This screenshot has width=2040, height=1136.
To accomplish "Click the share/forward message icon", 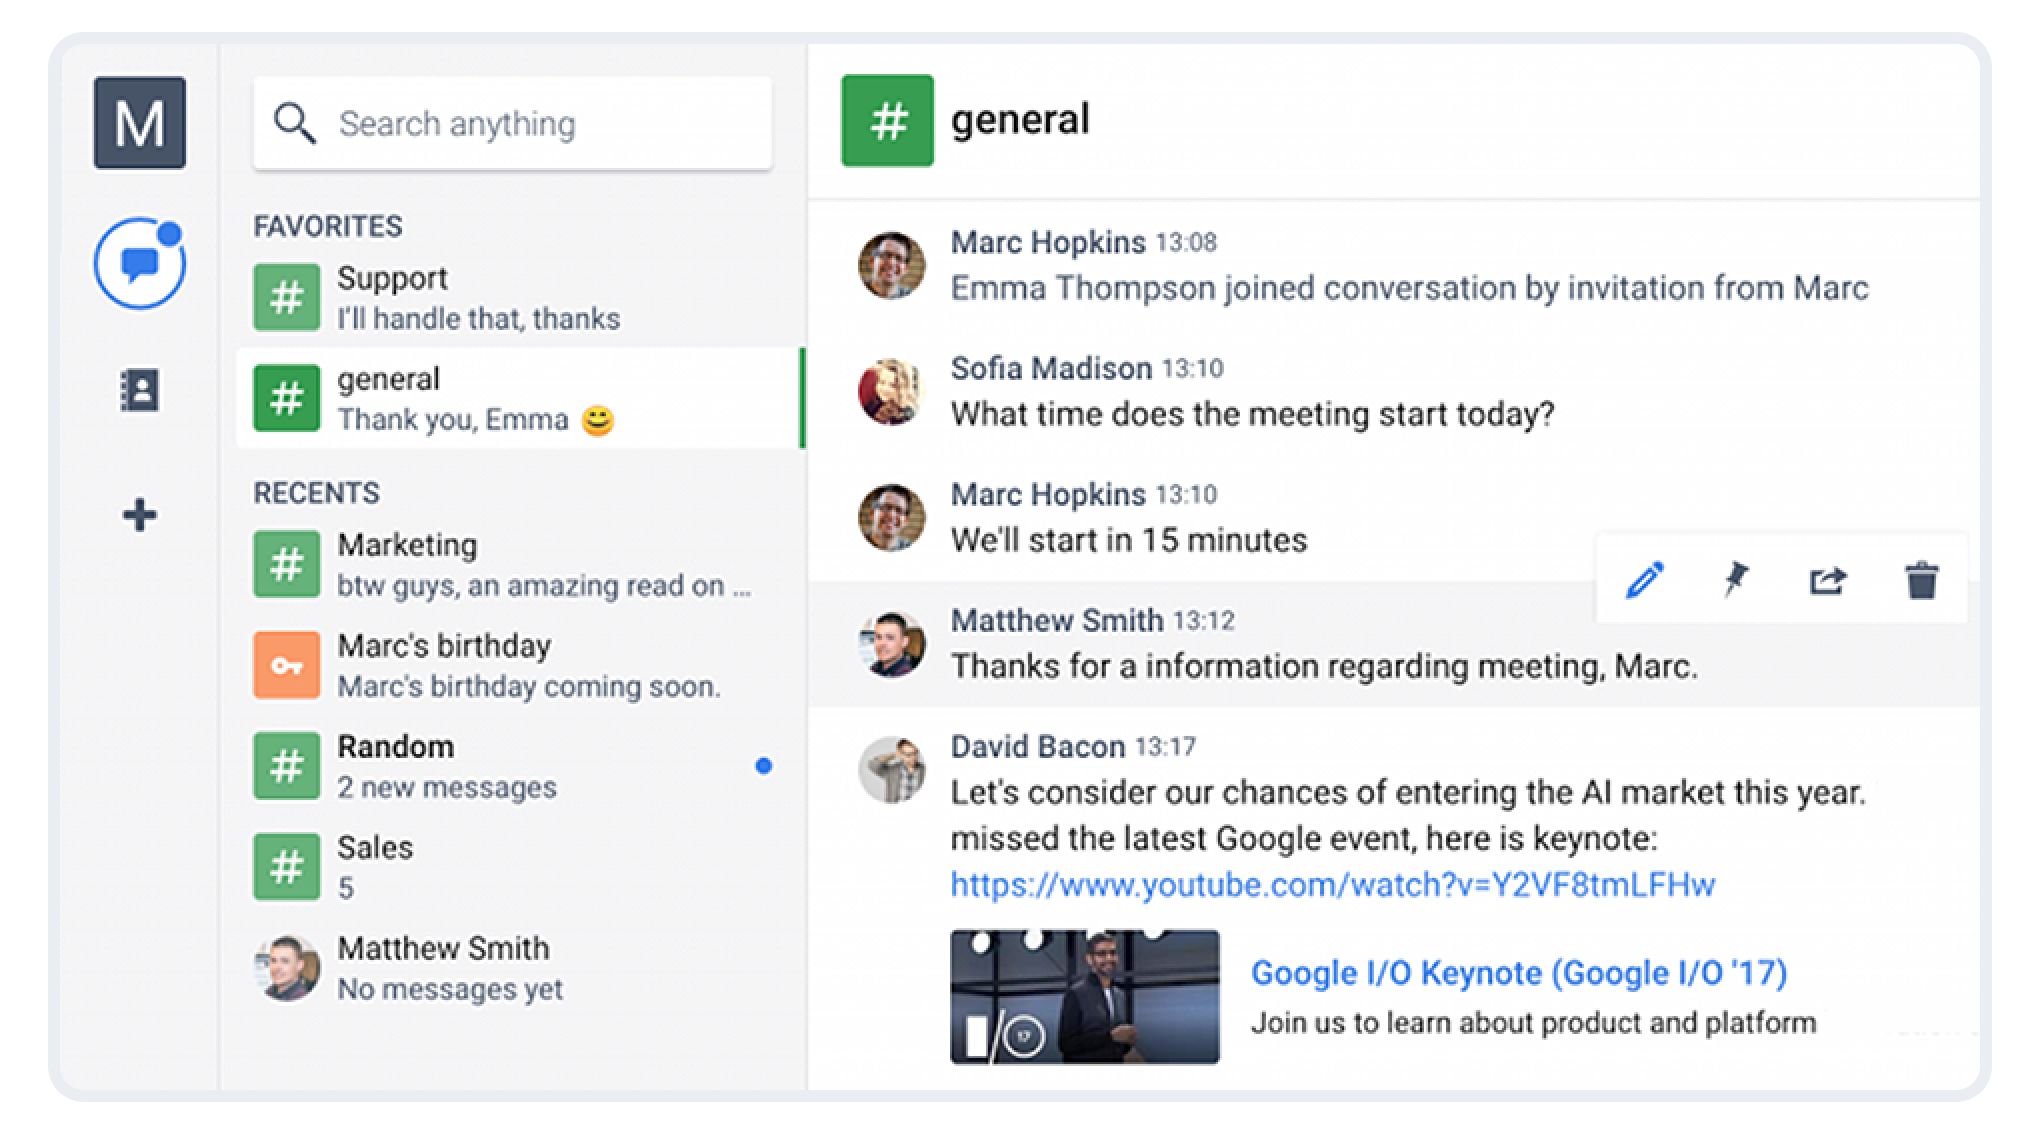I will point(1828,580).
